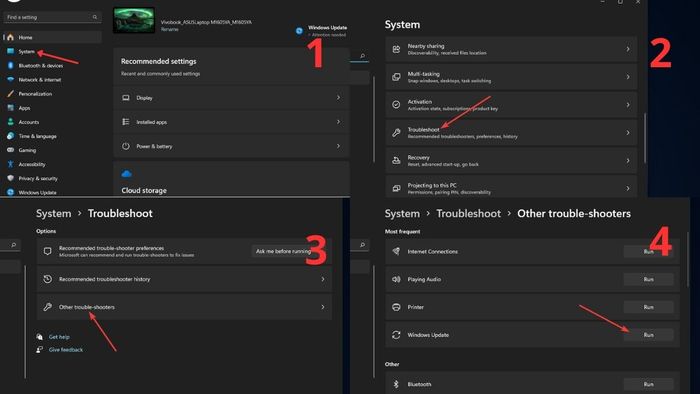Expand the Display row chevron
Image resolution: width=700 pixels, height=394 pixels.
[338, 97]
